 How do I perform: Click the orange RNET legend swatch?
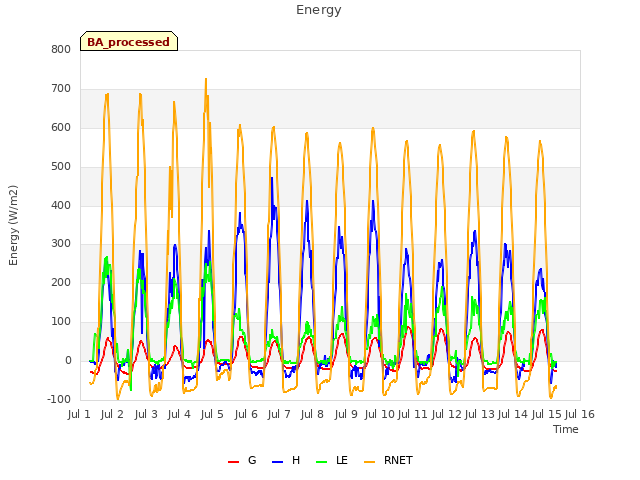tap(369, 461)
